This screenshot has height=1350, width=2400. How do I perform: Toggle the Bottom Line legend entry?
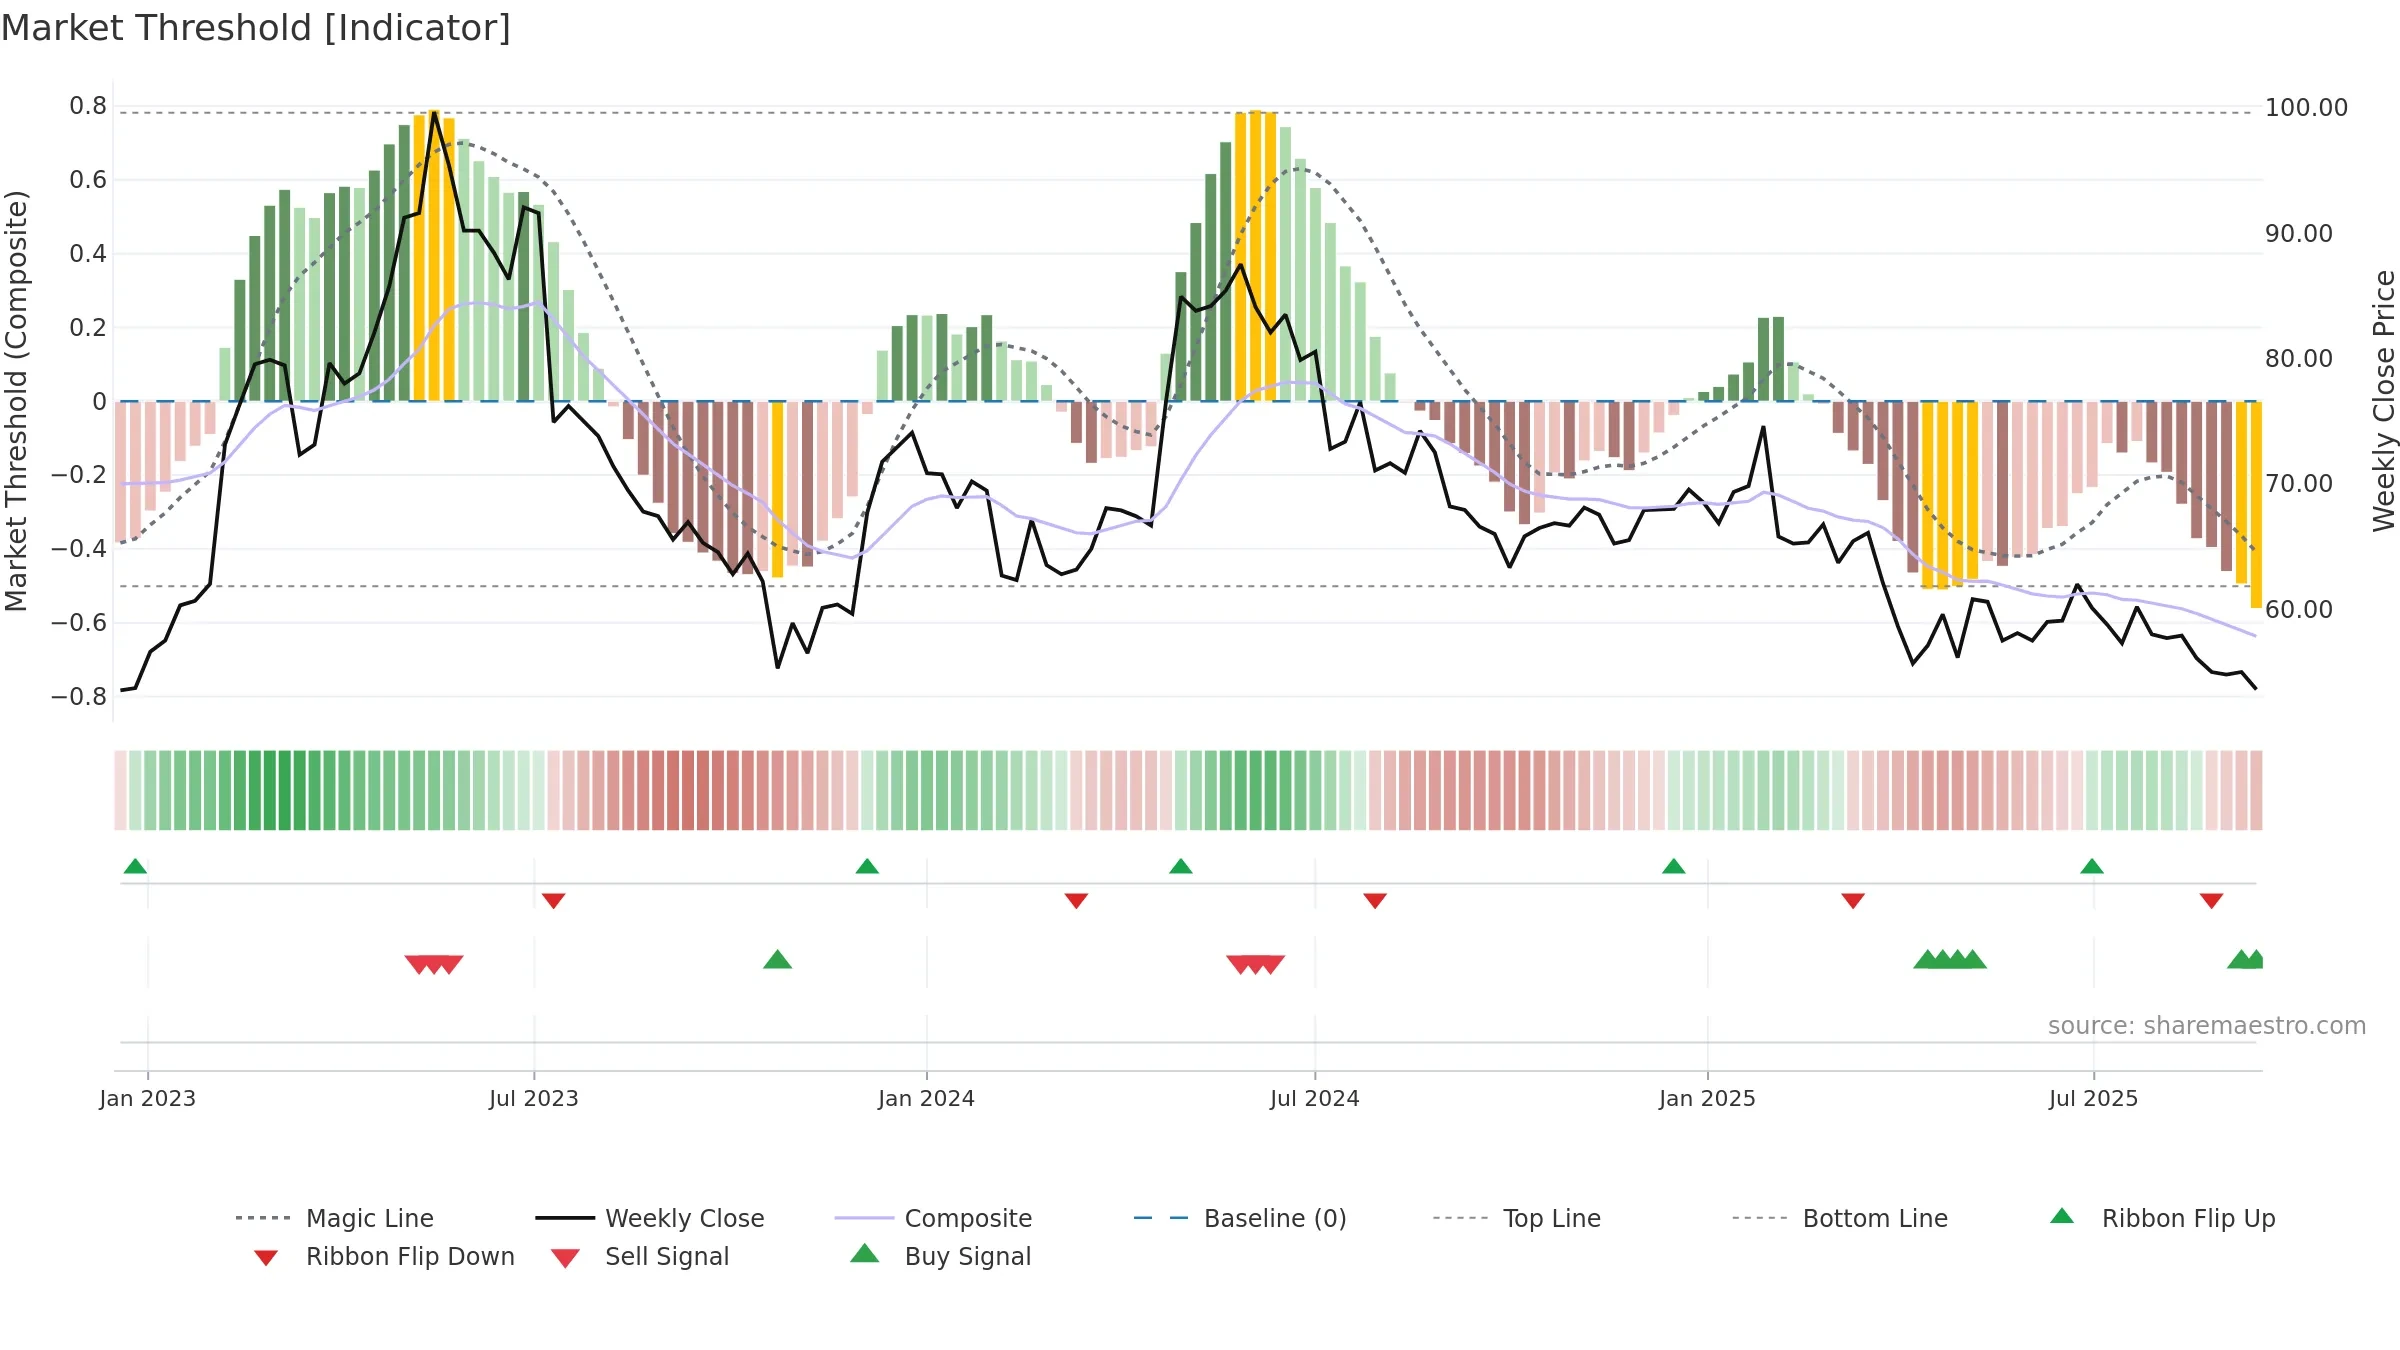pos(1840,1218)
